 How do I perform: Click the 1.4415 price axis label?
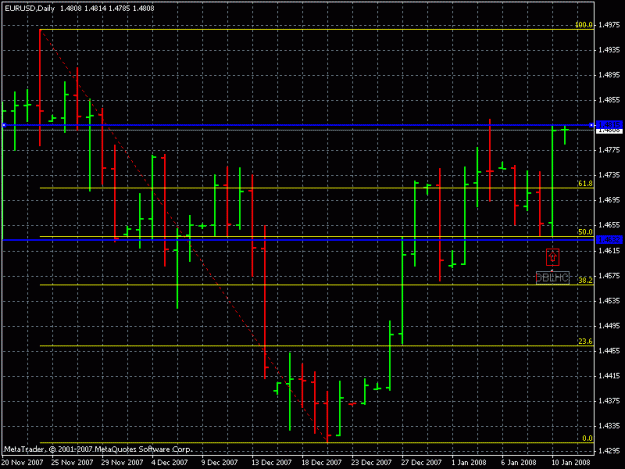(609, 376)
